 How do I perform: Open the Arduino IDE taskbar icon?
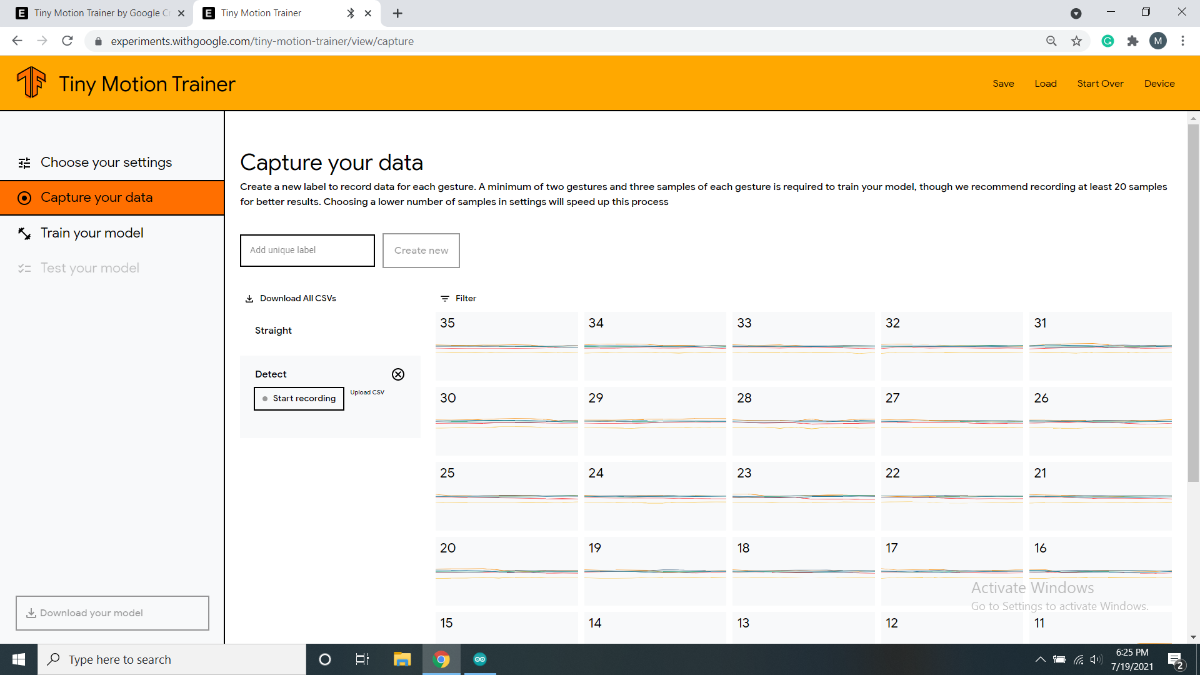tap(480, 659)
